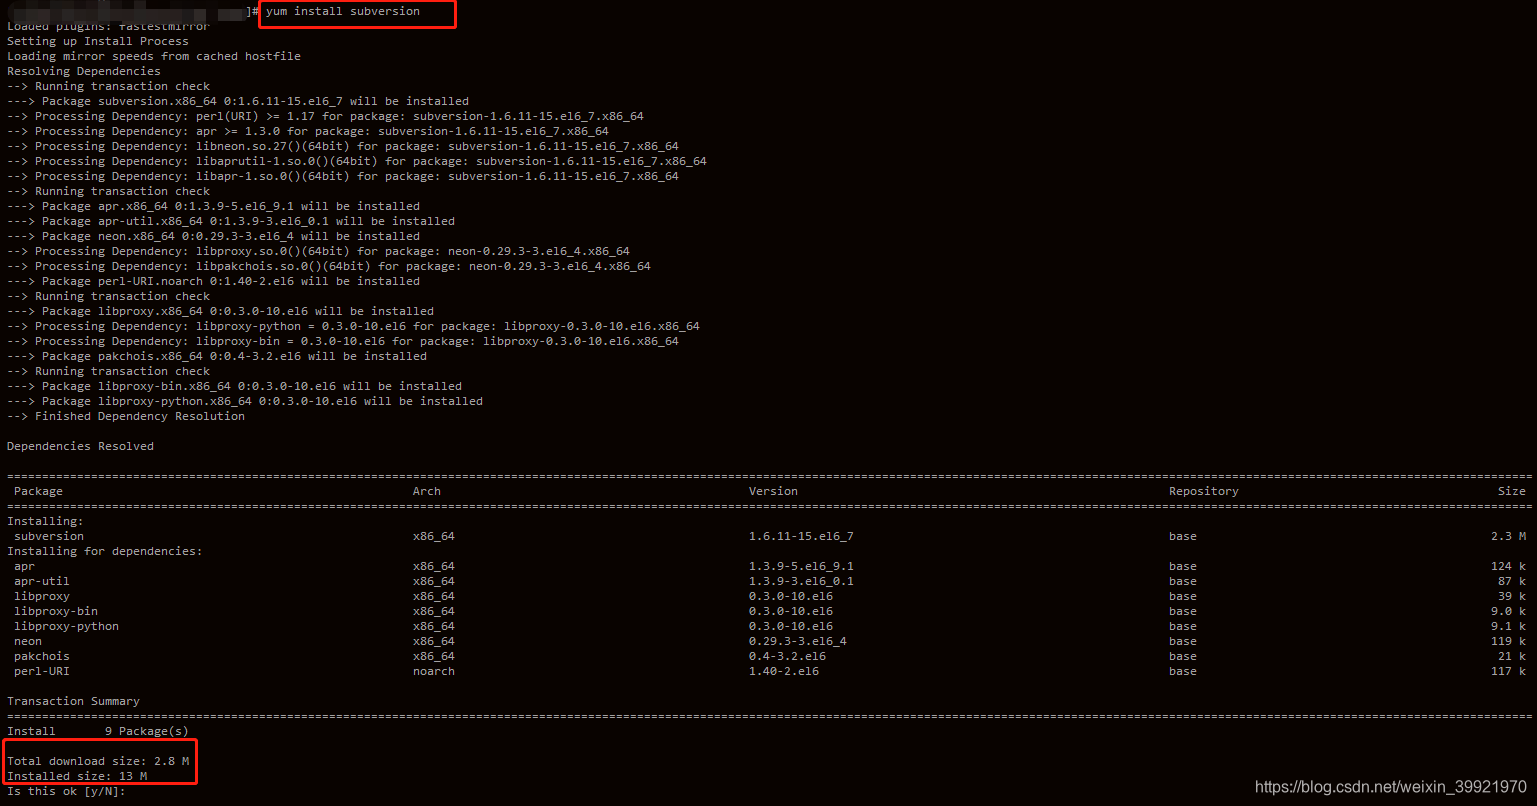1537x806 pixels.
Task: Click the 'libproxy-python' package row name
Action: click(x=66, y=626)
